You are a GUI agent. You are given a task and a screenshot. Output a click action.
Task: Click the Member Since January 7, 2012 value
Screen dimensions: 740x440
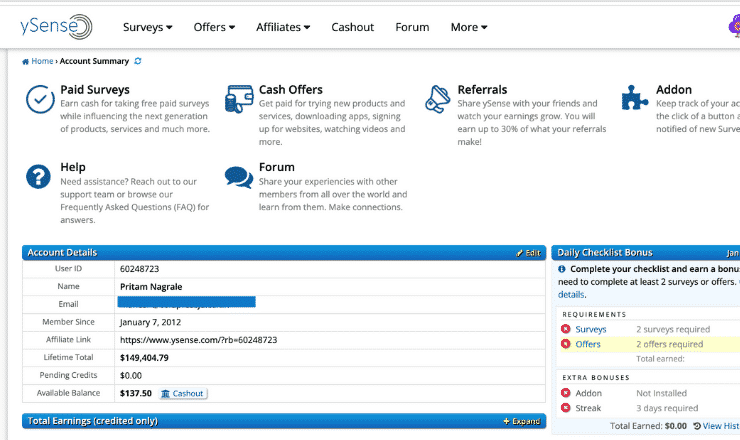click(x=151, y=322)
